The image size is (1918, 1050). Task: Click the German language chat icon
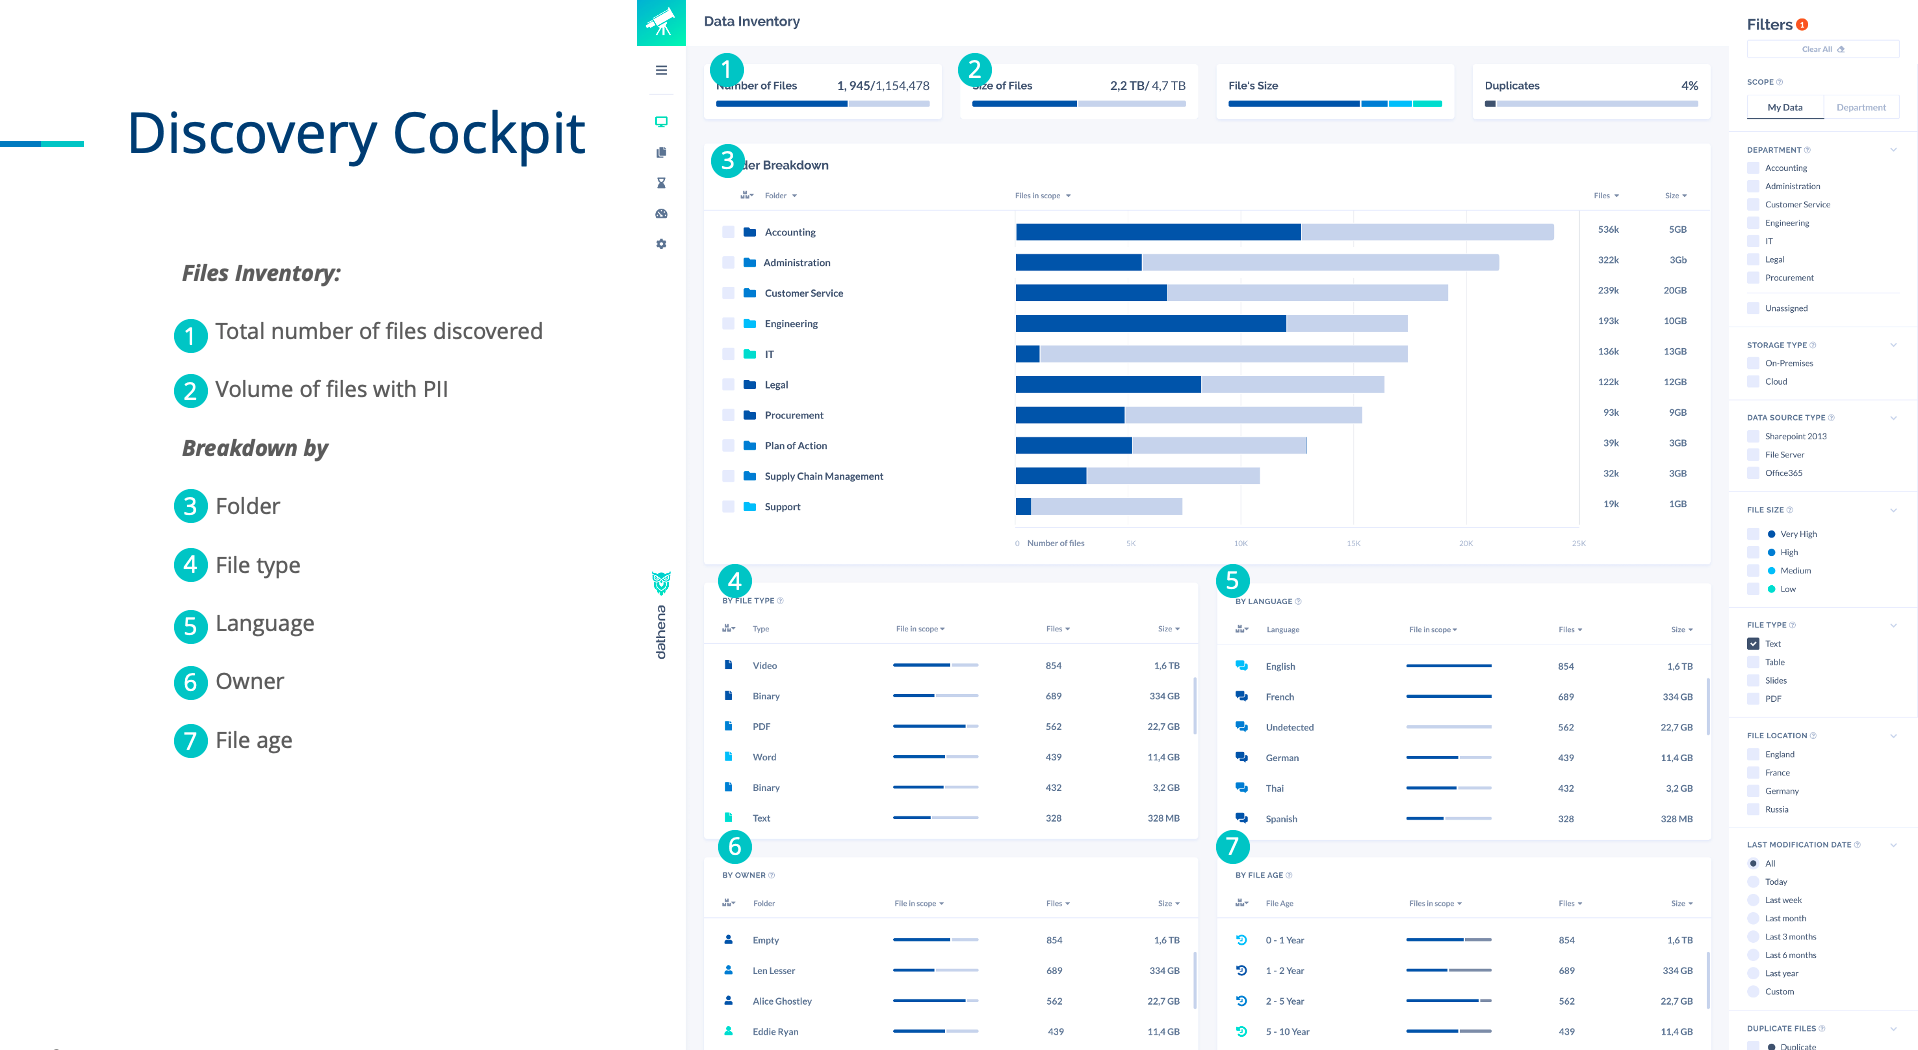(1241, 758)
